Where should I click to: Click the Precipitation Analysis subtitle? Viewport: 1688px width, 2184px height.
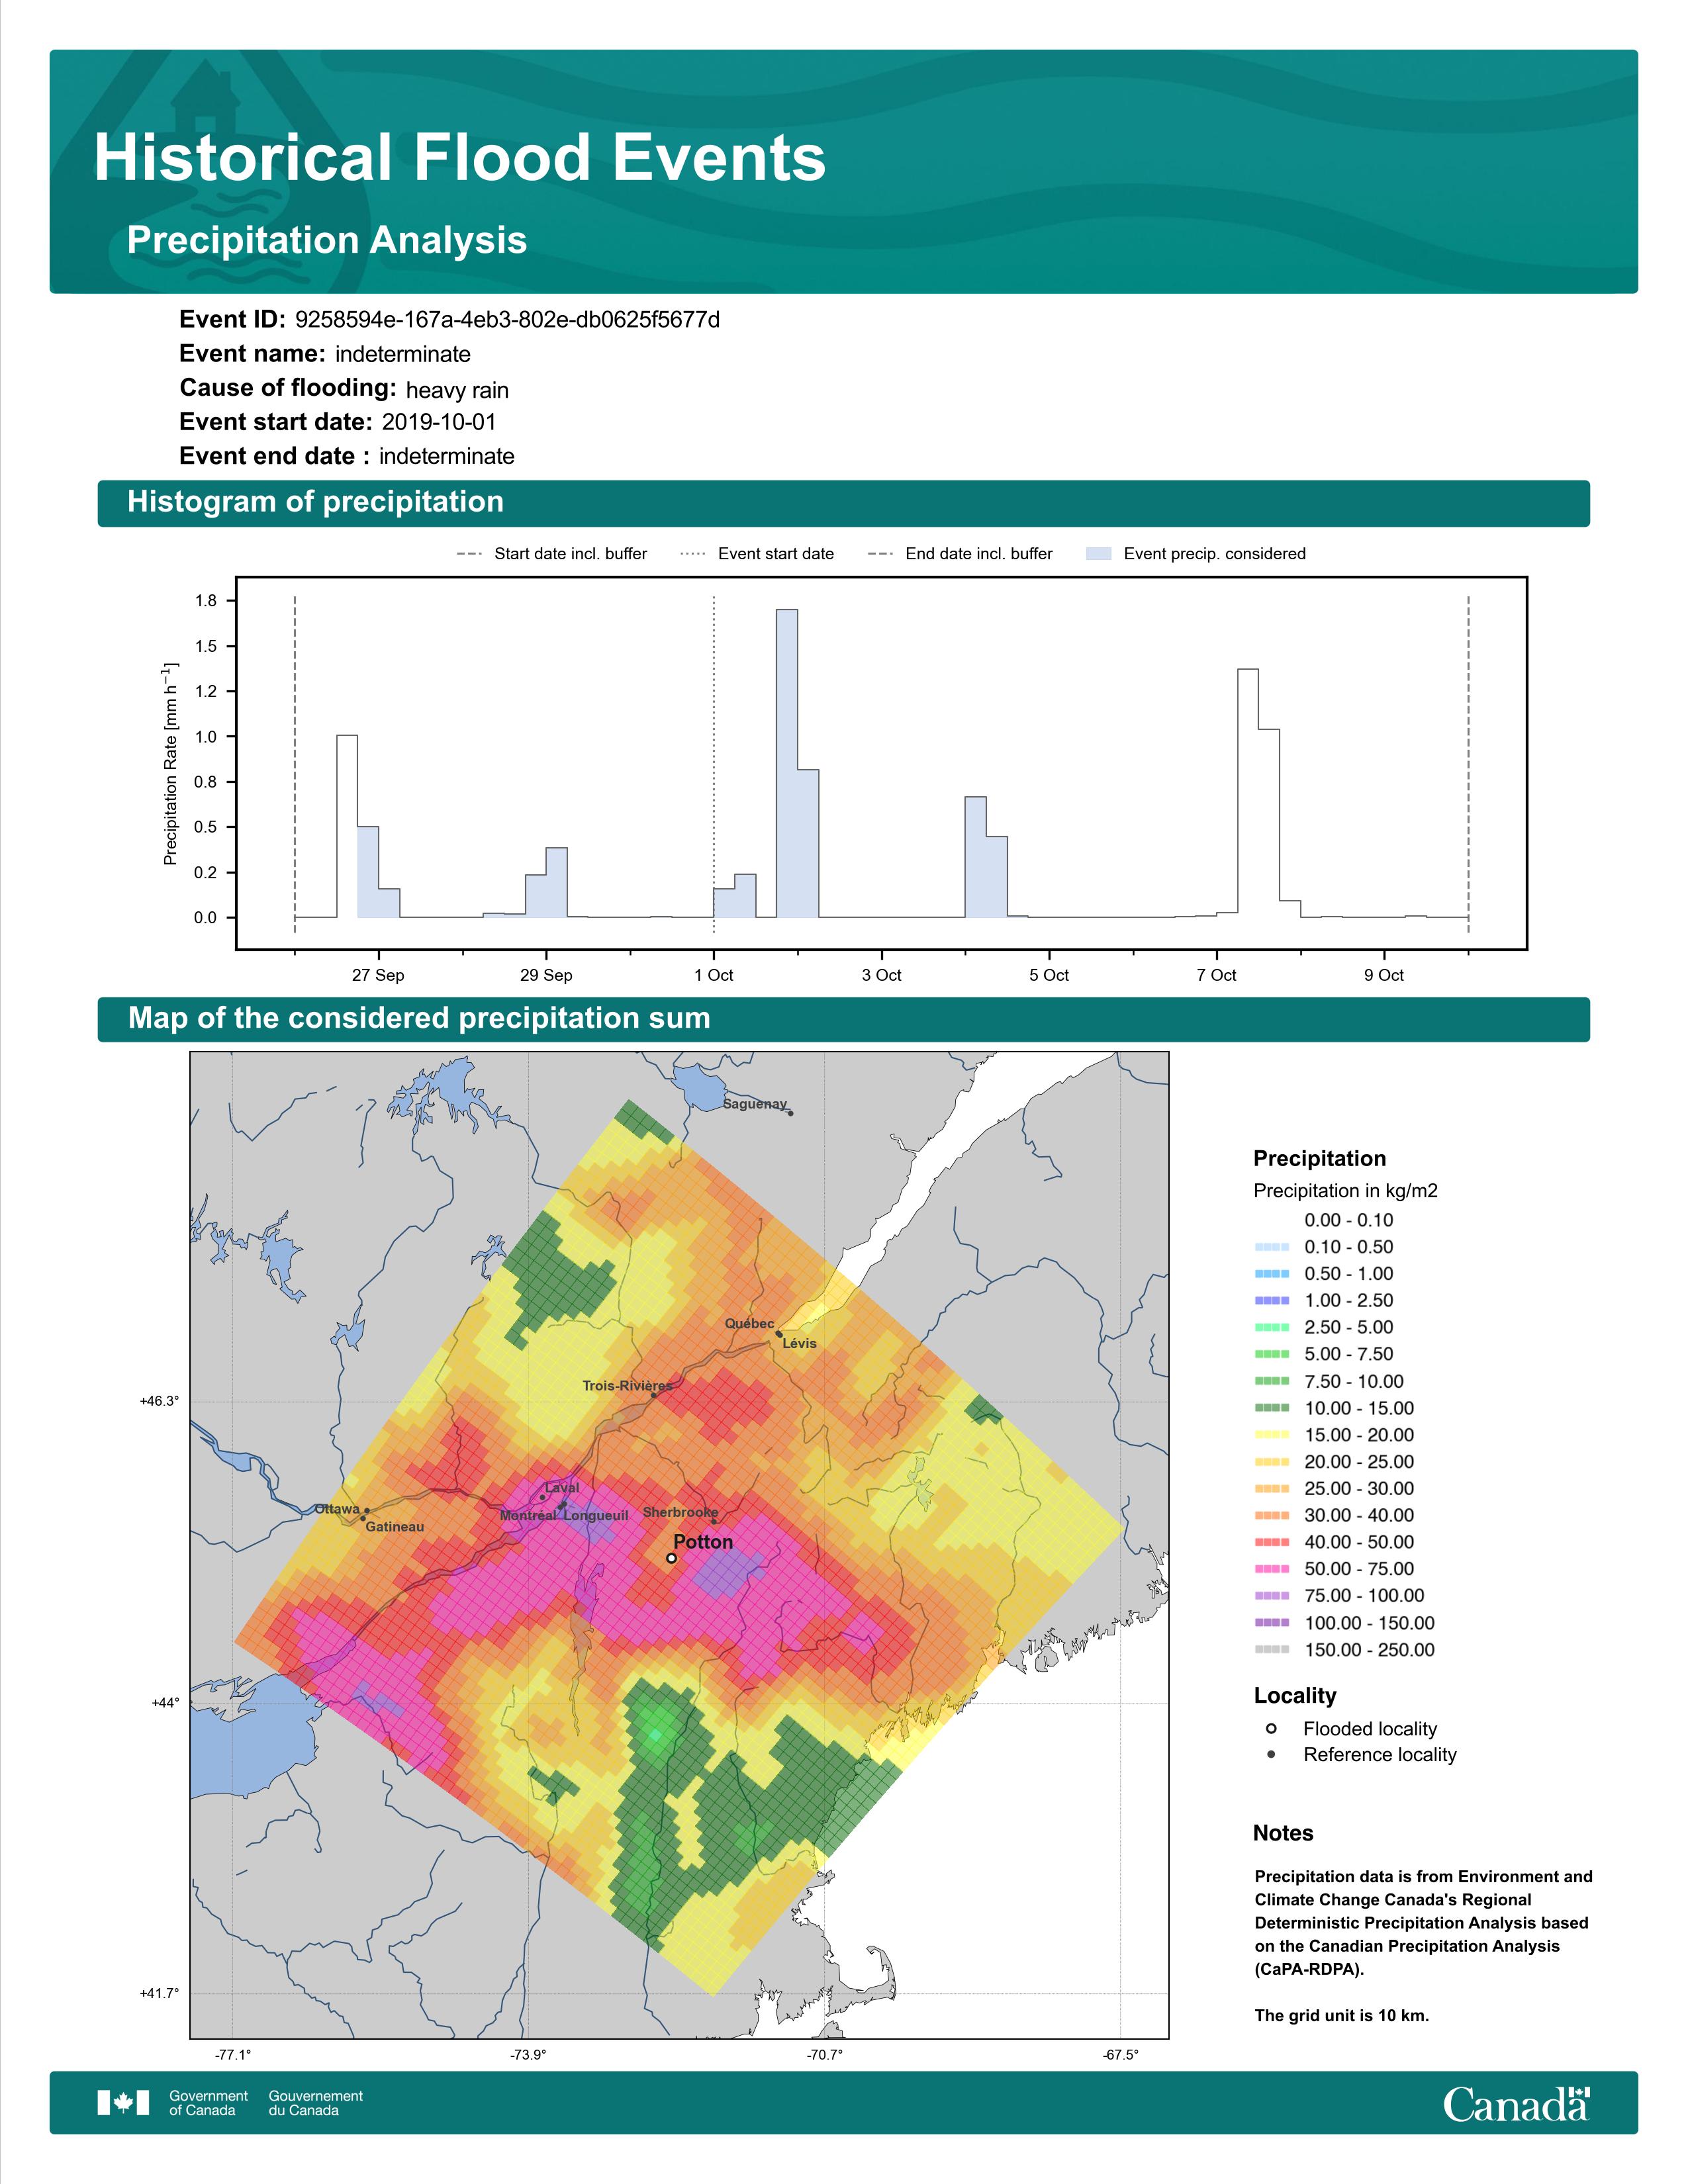[327, 240]
